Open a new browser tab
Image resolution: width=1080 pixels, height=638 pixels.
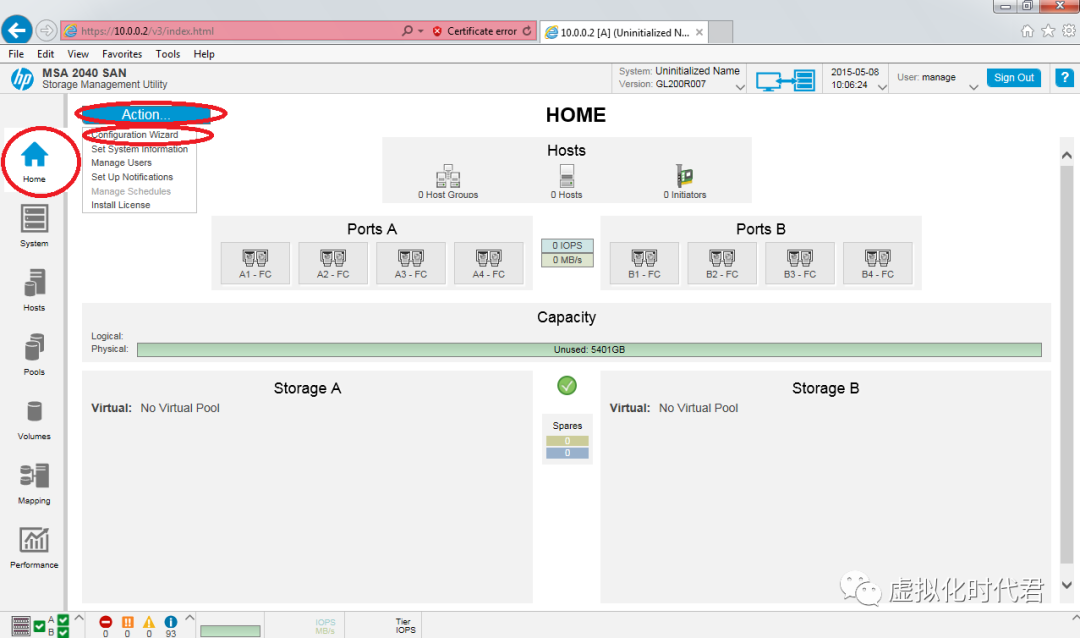720,32
